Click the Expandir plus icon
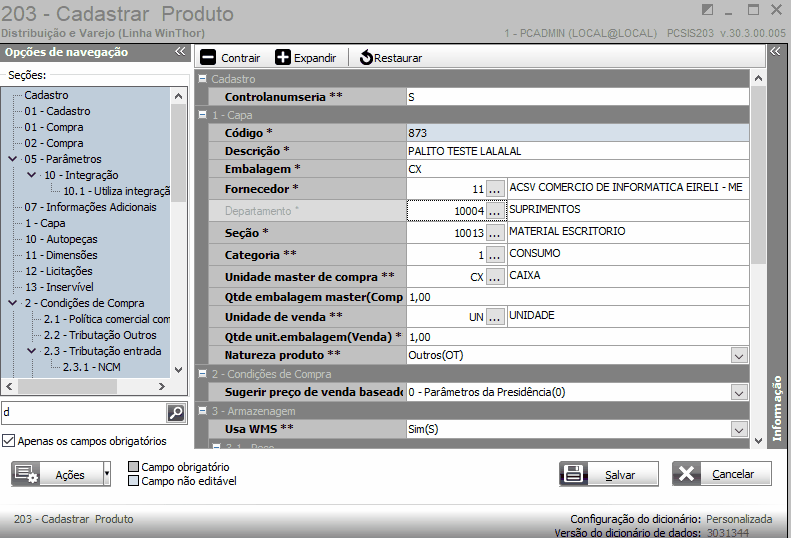The width and height of the screenshot is (791, 538). pos(283,57)
